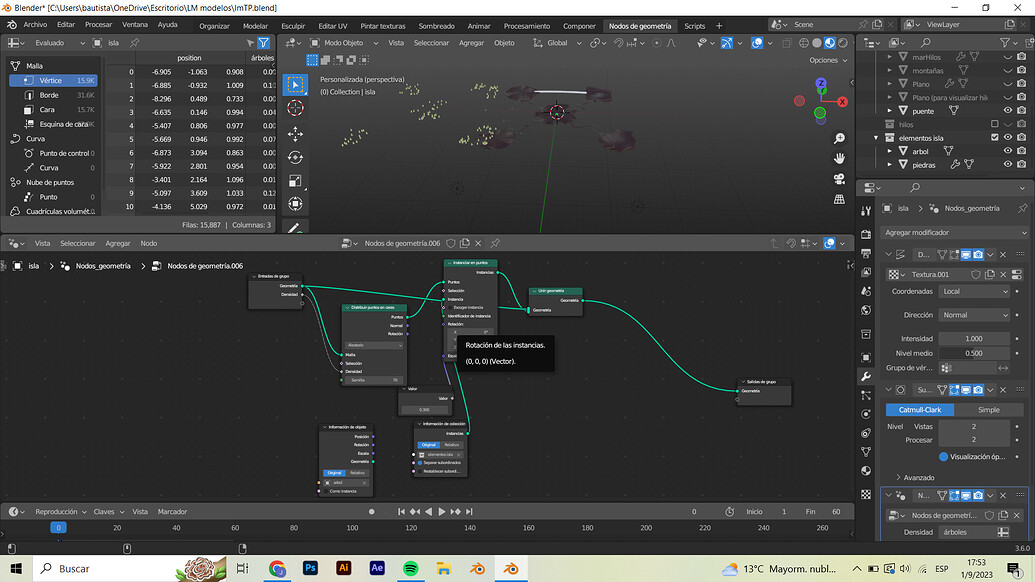The image size is (1035, 582).
Task: Open the Dirección Normal dropdown
Action: point(974,315)
